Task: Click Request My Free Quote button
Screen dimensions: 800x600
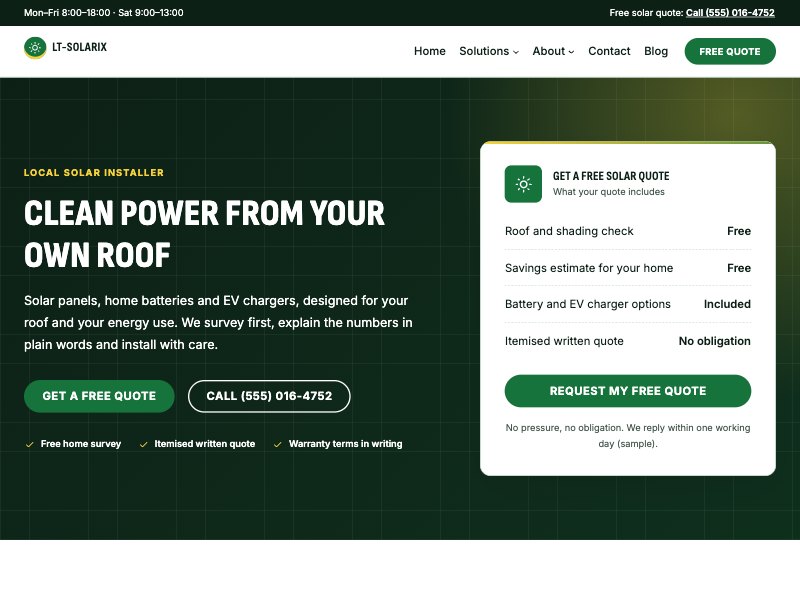Action: coord(628,391)
